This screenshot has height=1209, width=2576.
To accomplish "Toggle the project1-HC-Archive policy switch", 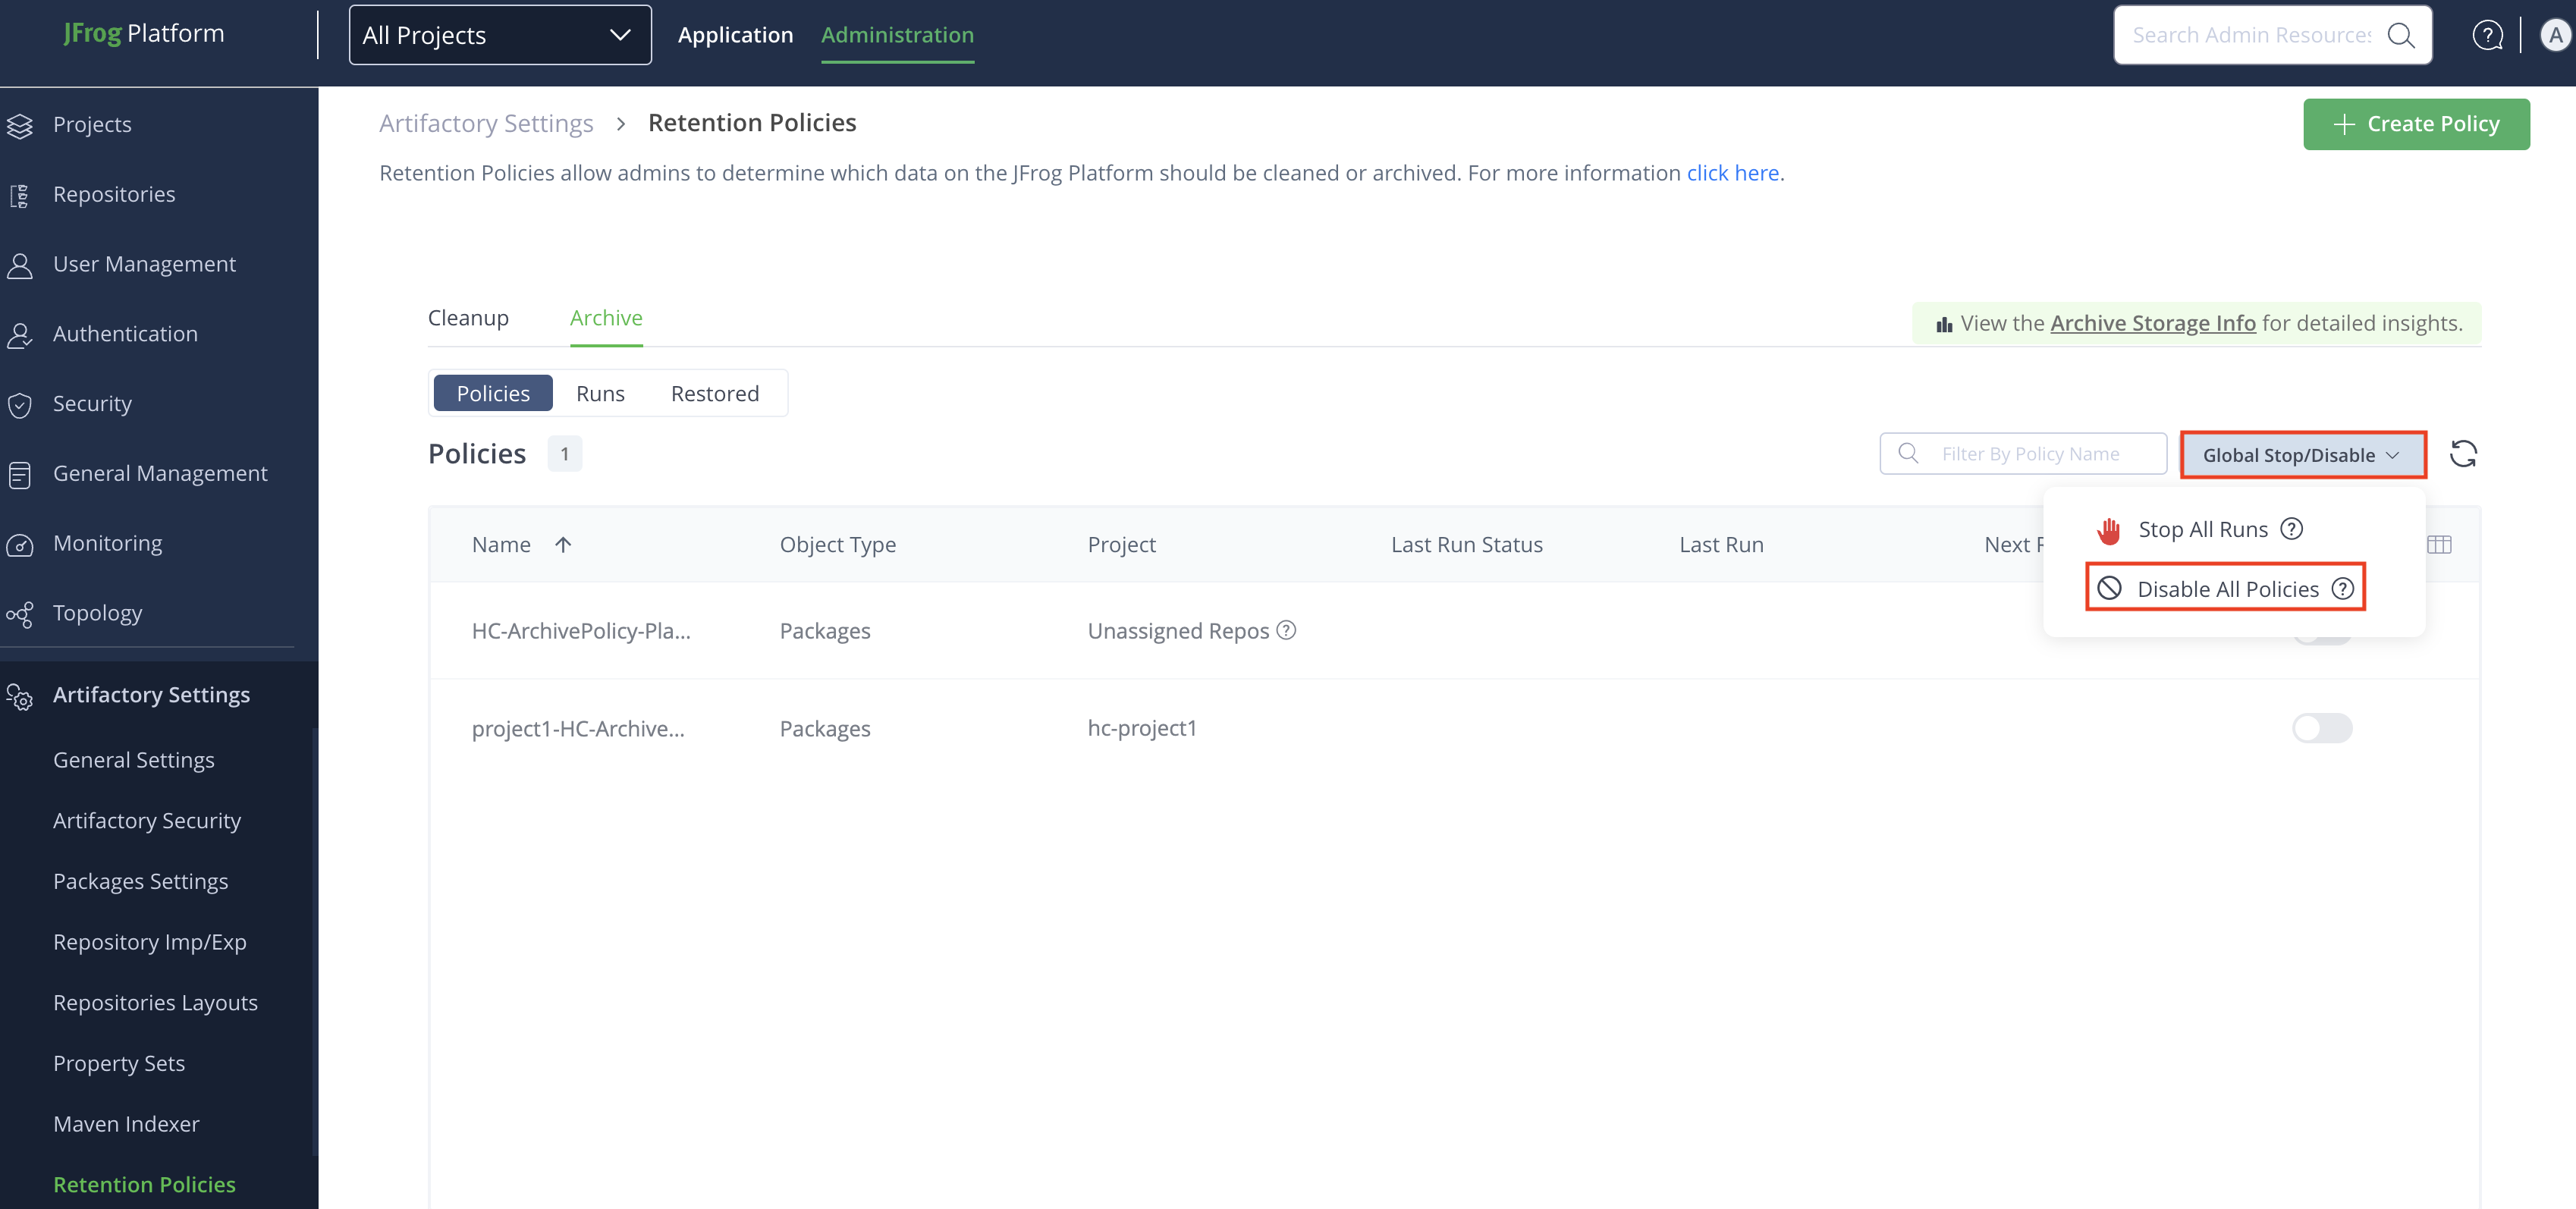I will 2321,728.
